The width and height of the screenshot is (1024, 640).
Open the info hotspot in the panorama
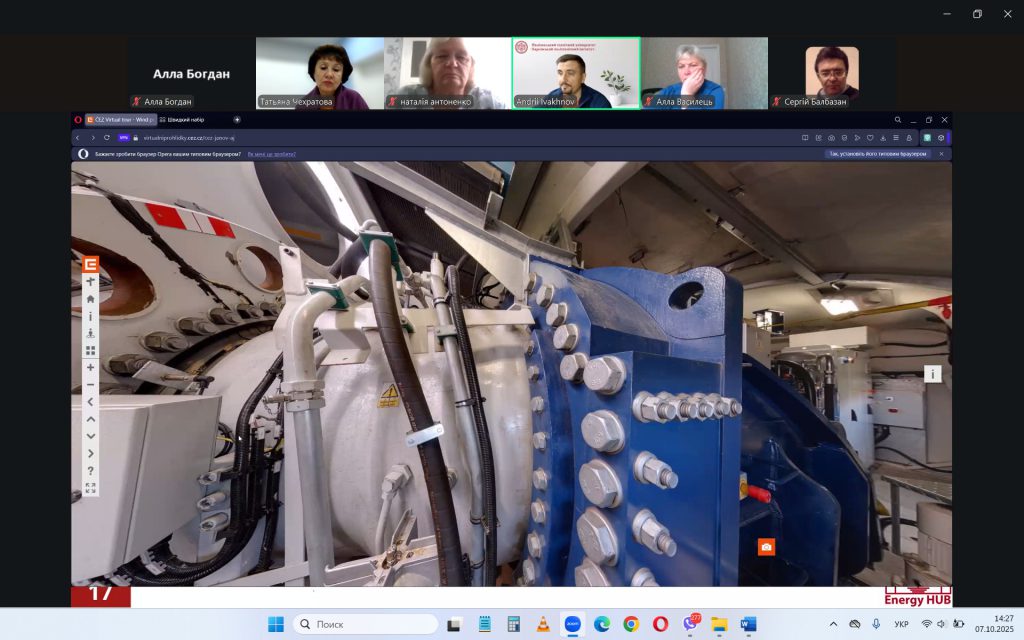click(933, 374)
